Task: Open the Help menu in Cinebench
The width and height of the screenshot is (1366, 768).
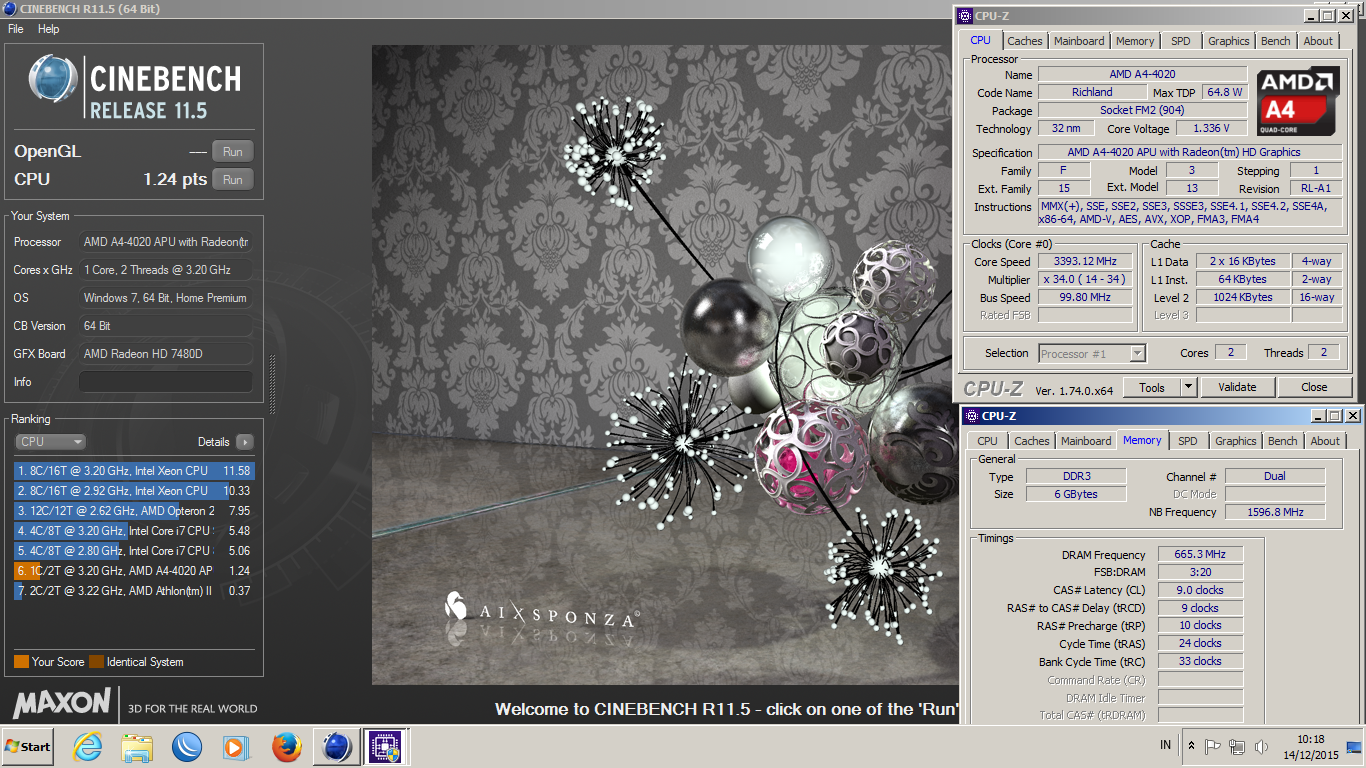Action: 49,29
